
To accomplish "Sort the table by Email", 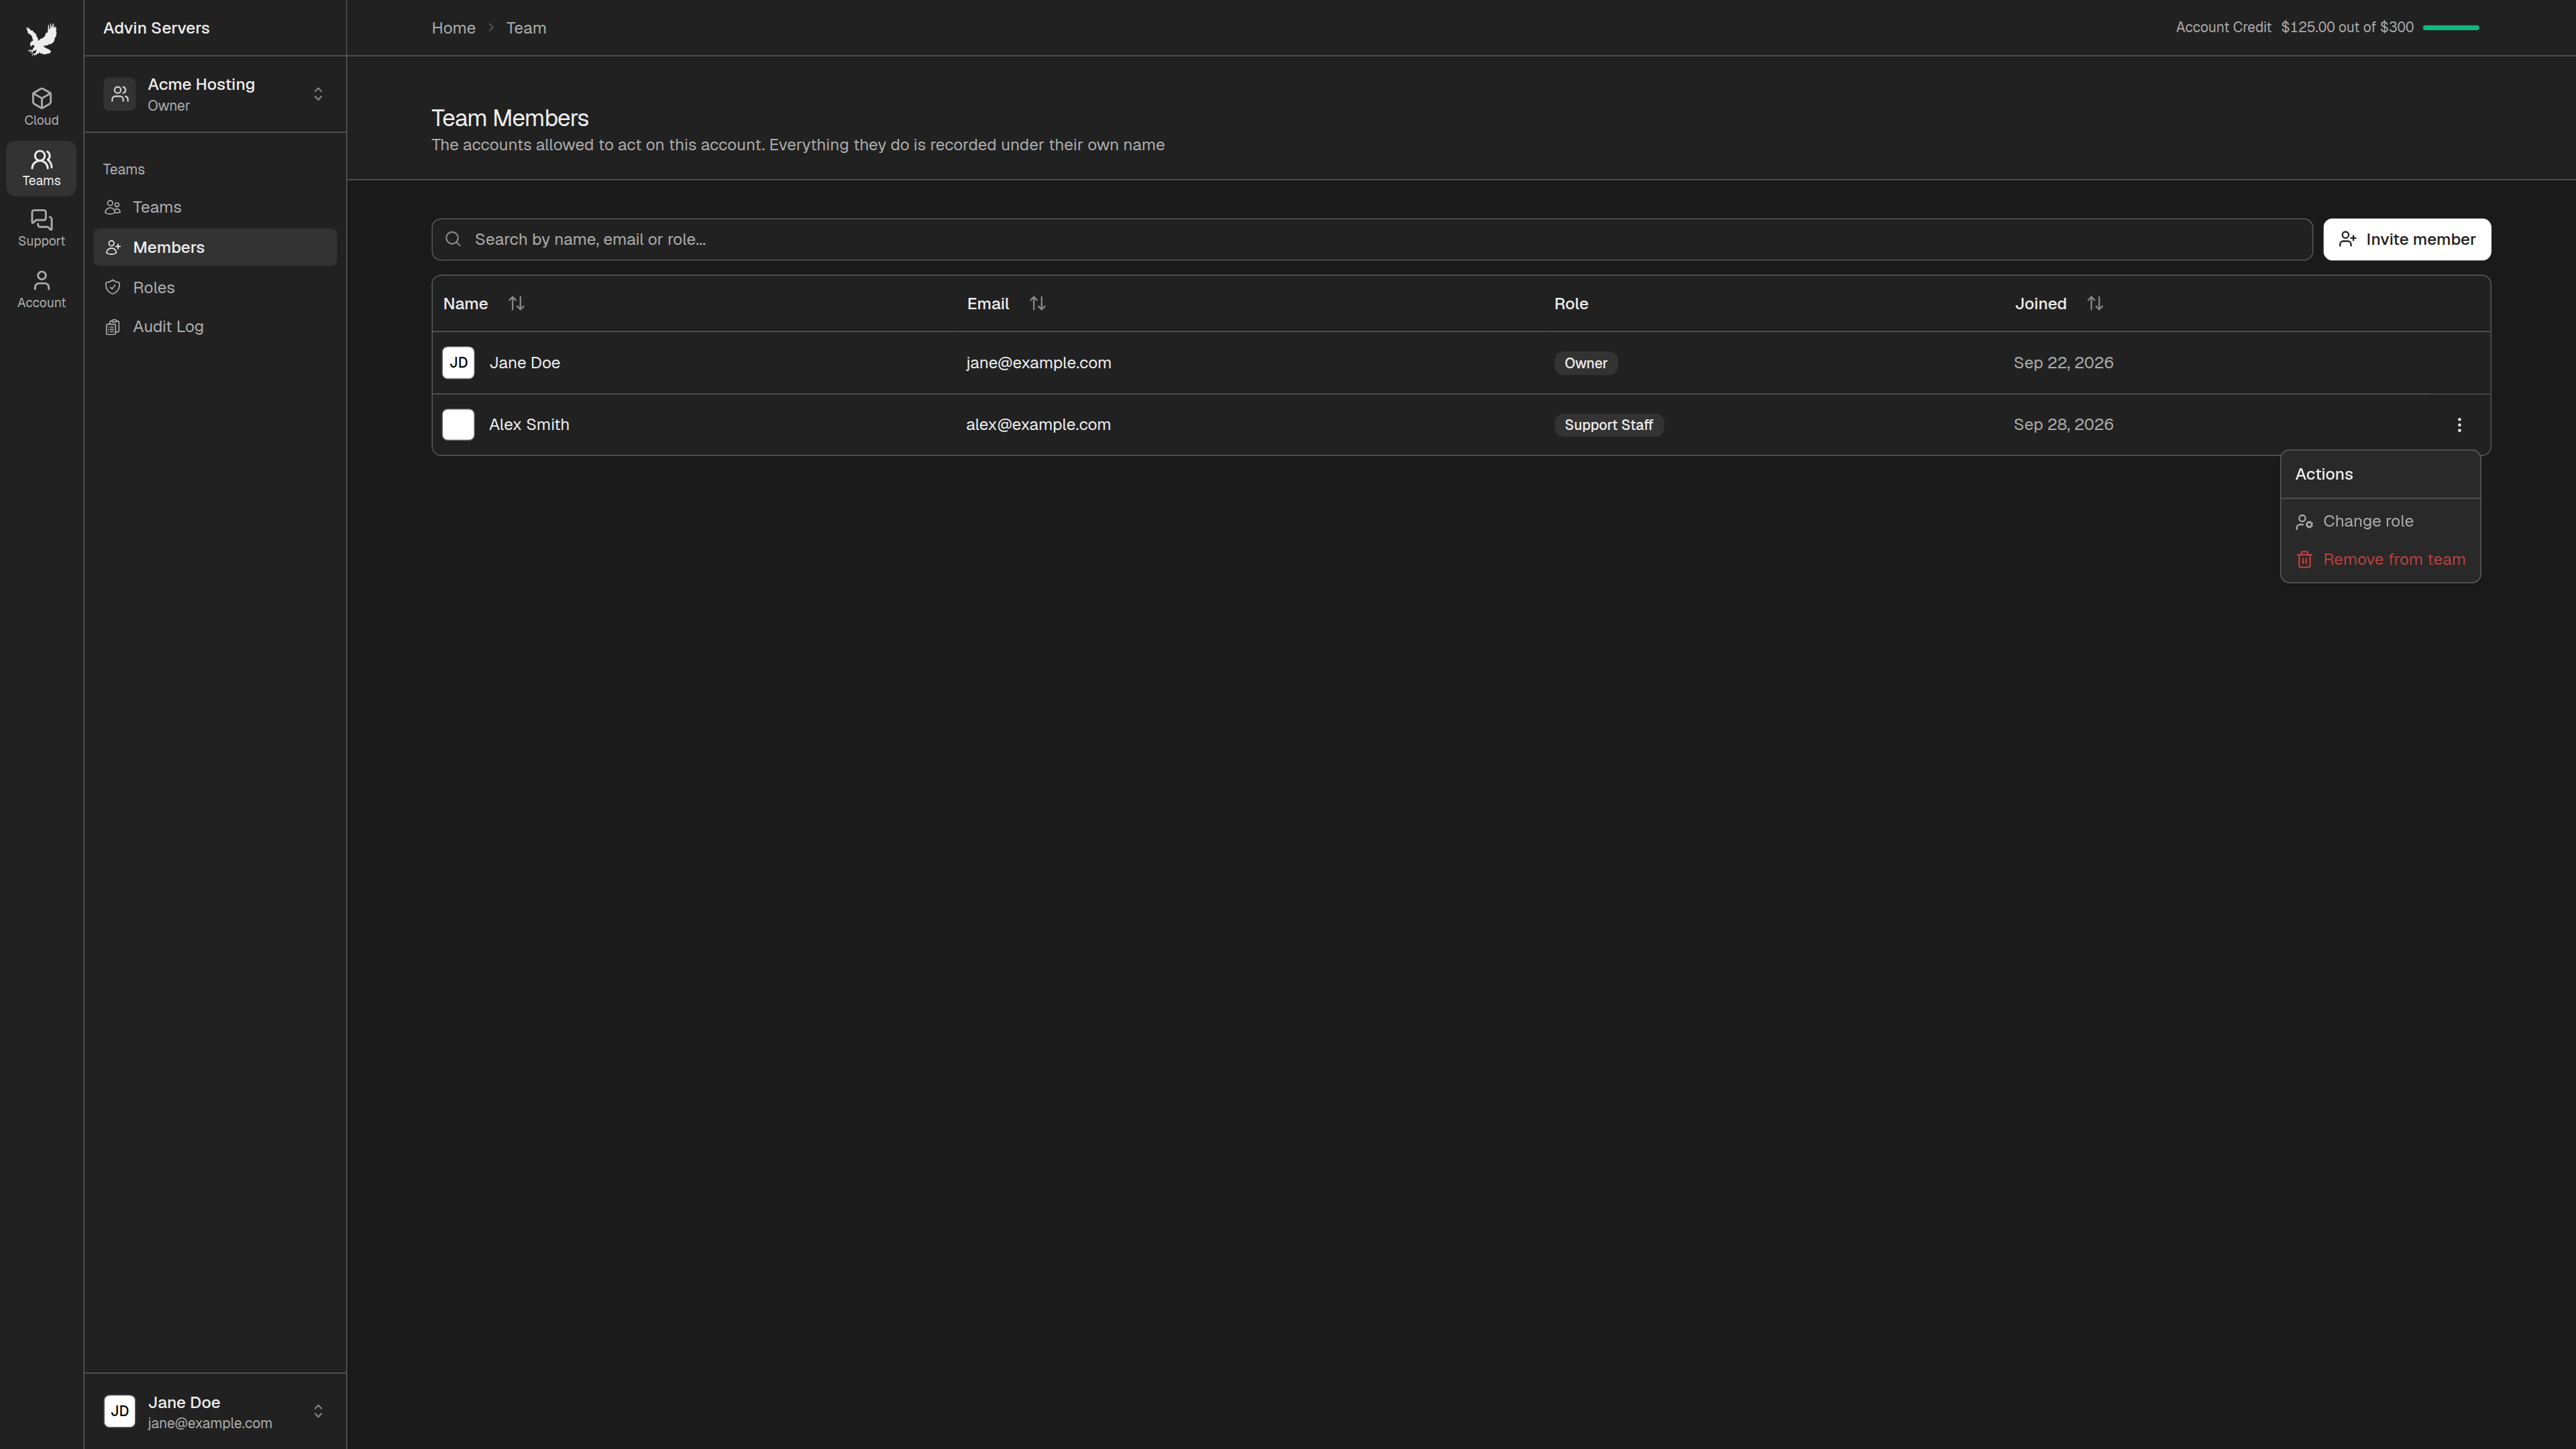I will (x=1037, y=303).
